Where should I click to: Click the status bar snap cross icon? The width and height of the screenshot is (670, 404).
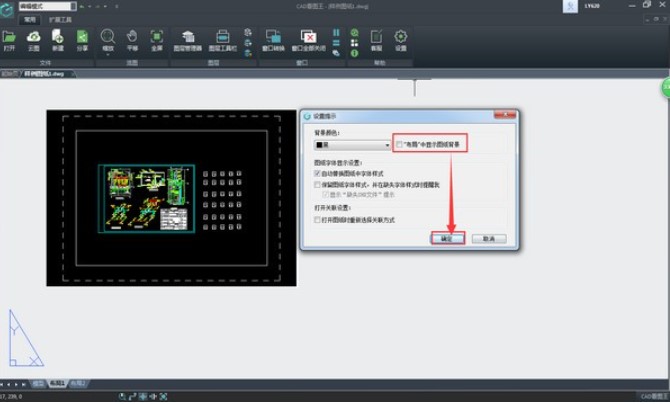coord(143,396)
